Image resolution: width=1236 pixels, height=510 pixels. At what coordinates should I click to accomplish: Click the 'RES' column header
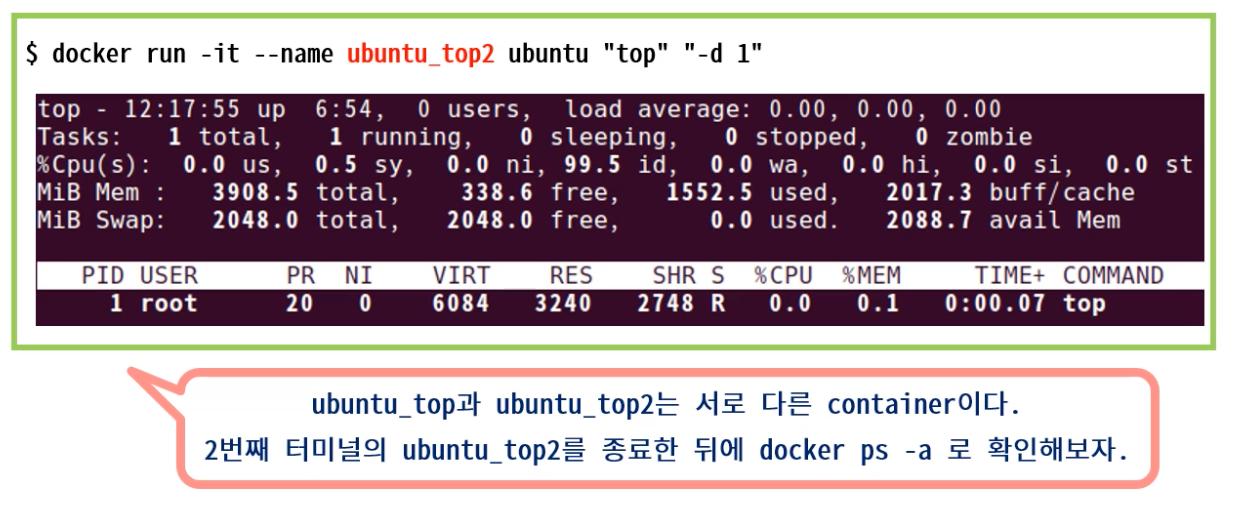(571, 275)
